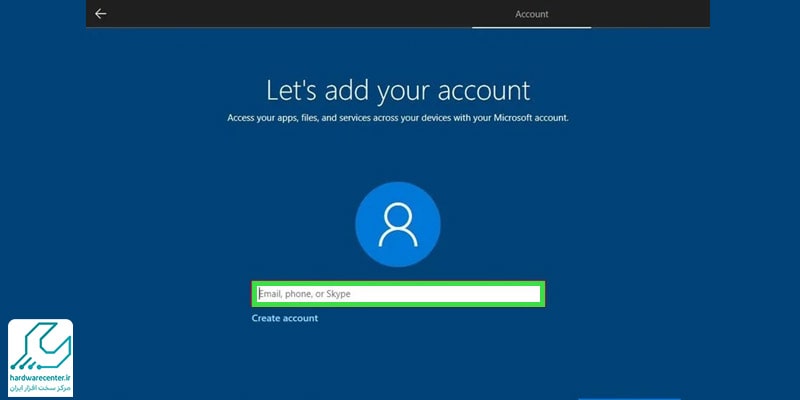Click the word "account" in the heading
This screenshot has width=800, height=400.
pos(480,90)
